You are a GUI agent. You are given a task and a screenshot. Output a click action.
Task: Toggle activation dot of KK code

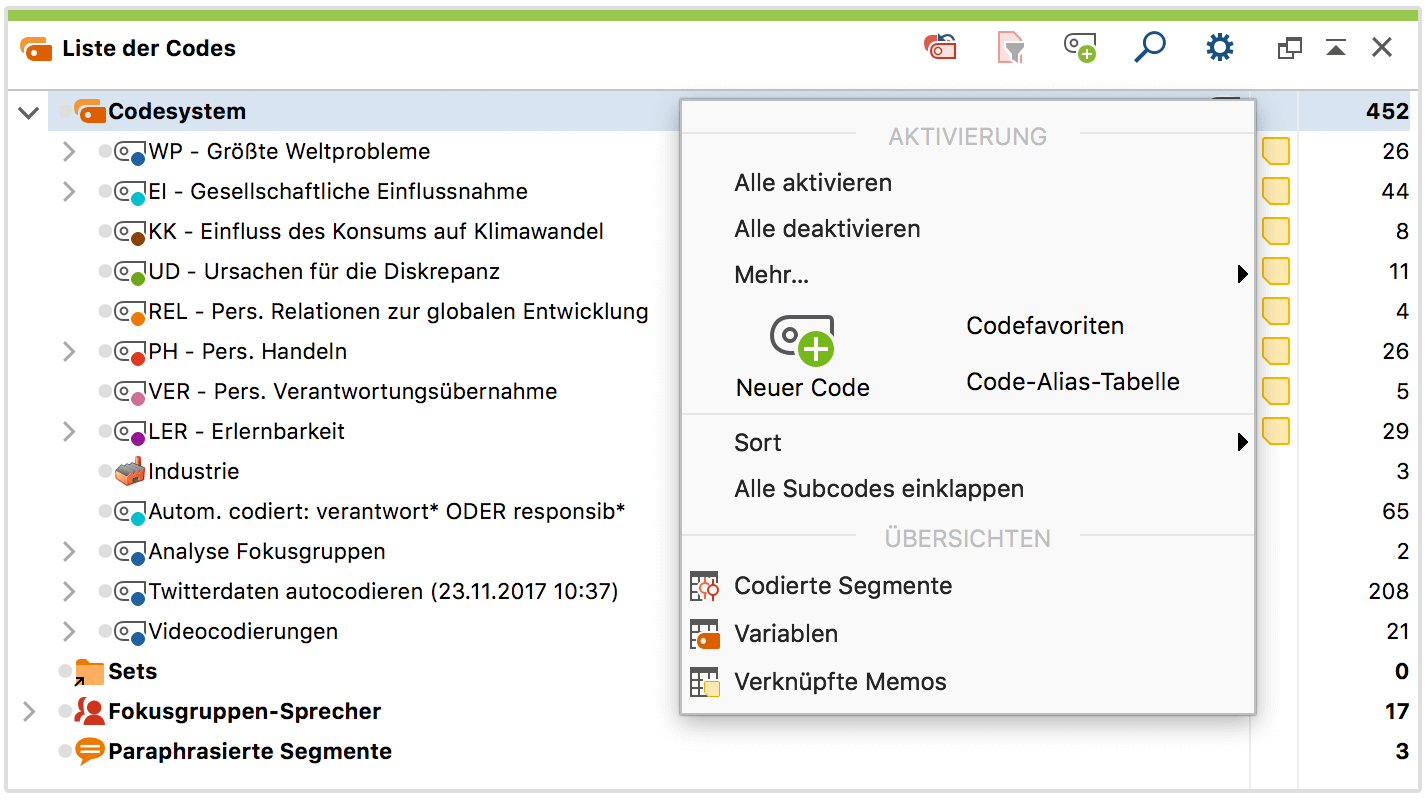(105, 232)
